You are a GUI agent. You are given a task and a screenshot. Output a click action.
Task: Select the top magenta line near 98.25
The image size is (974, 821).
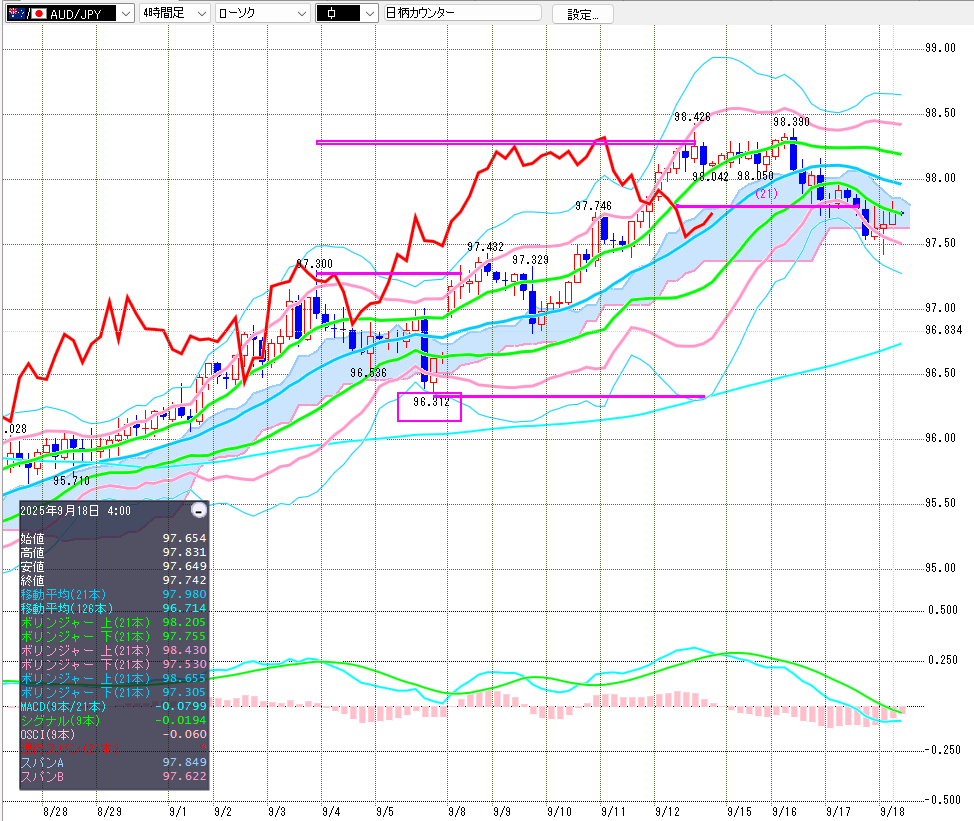click(x=500, y=142)
